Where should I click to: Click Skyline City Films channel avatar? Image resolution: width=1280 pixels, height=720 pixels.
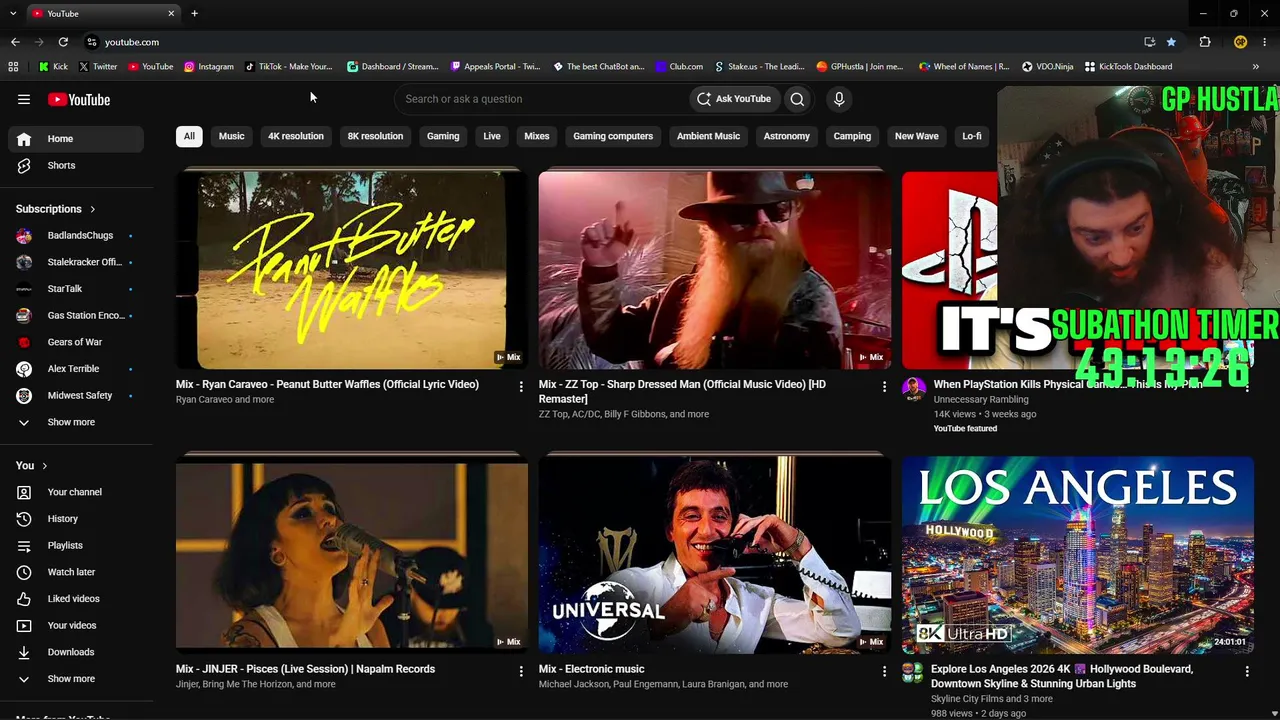coord(913,673)
